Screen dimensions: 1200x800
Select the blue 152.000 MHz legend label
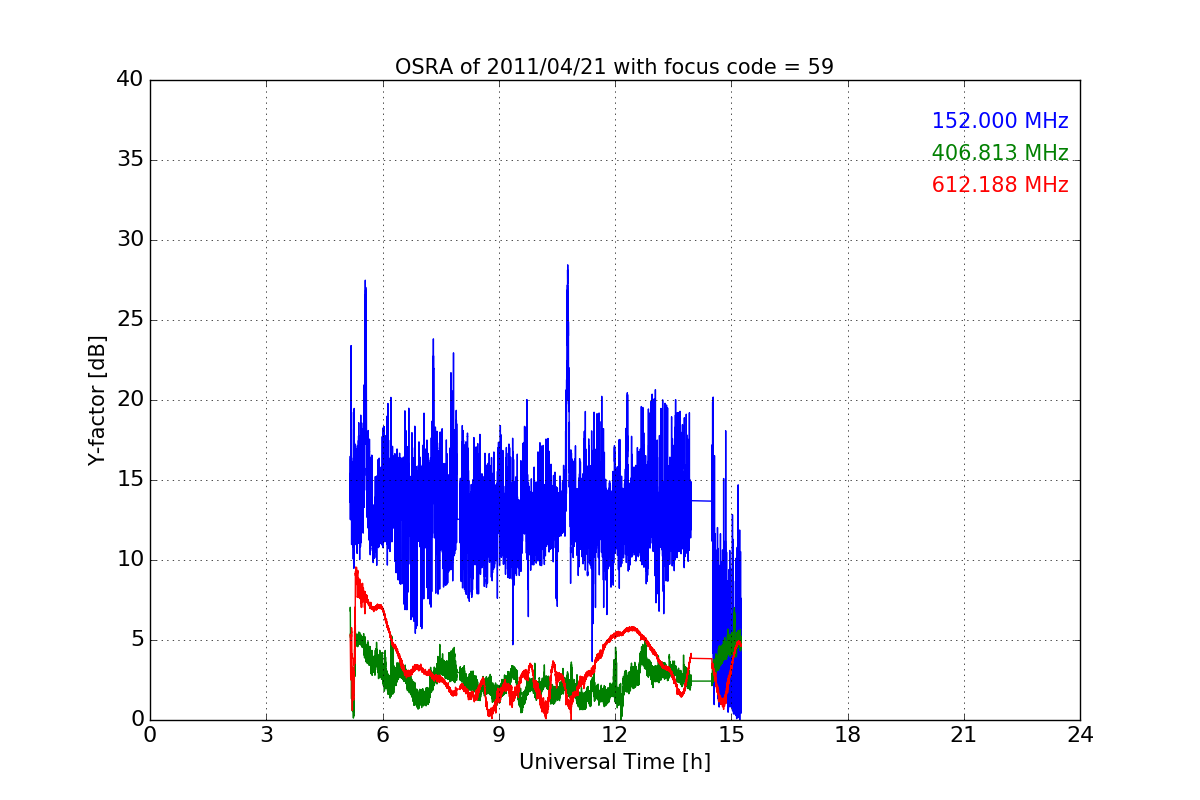[1000, 121]
